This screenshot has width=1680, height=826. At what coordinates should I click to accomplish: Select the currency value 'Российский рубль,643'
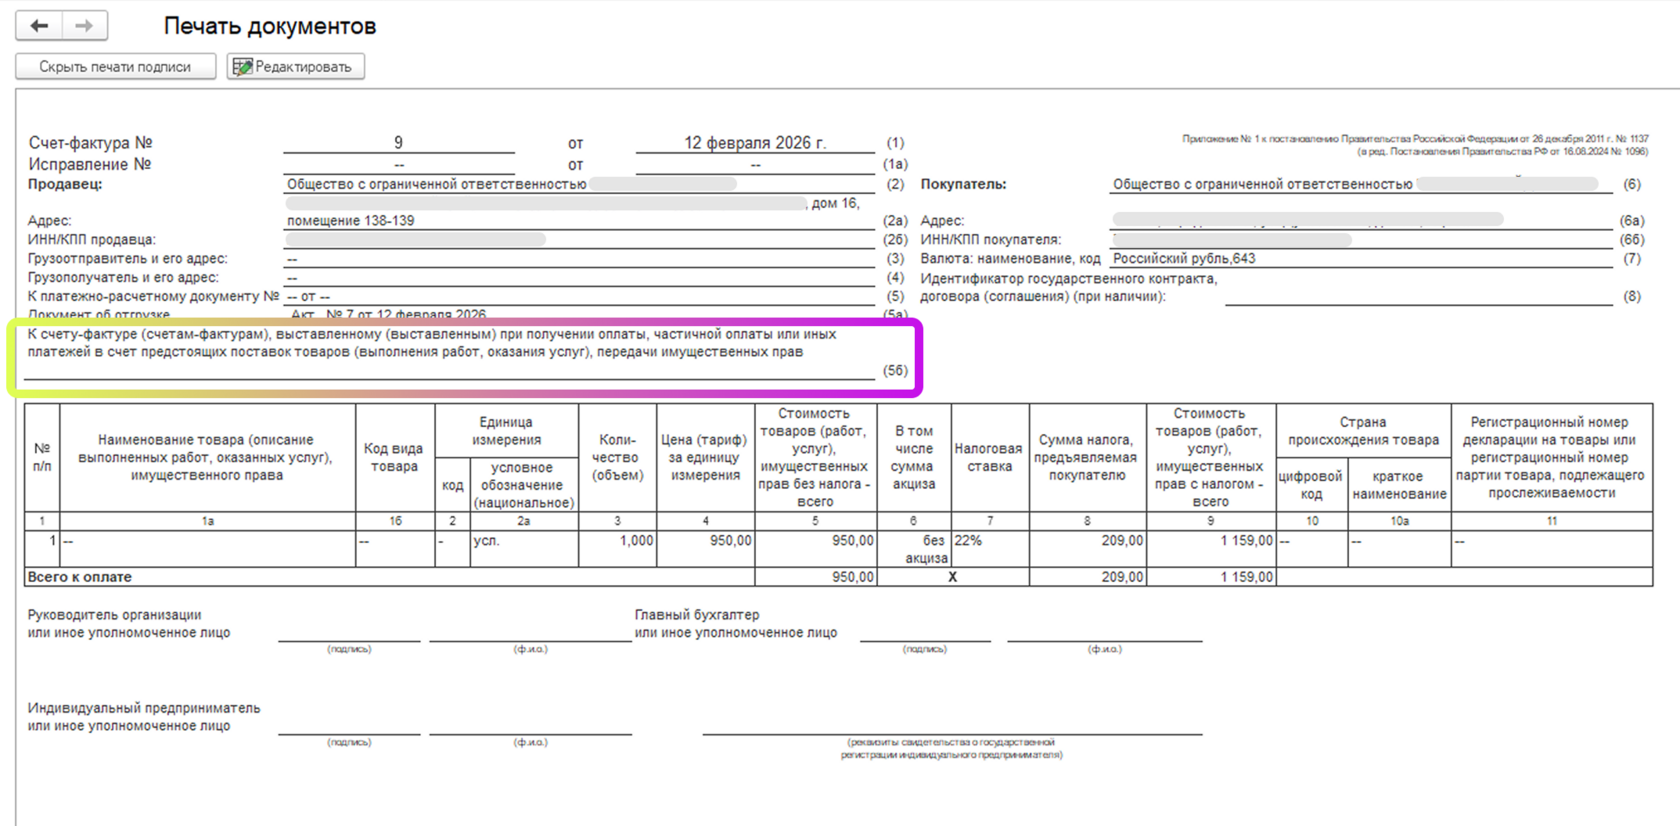1184,258
